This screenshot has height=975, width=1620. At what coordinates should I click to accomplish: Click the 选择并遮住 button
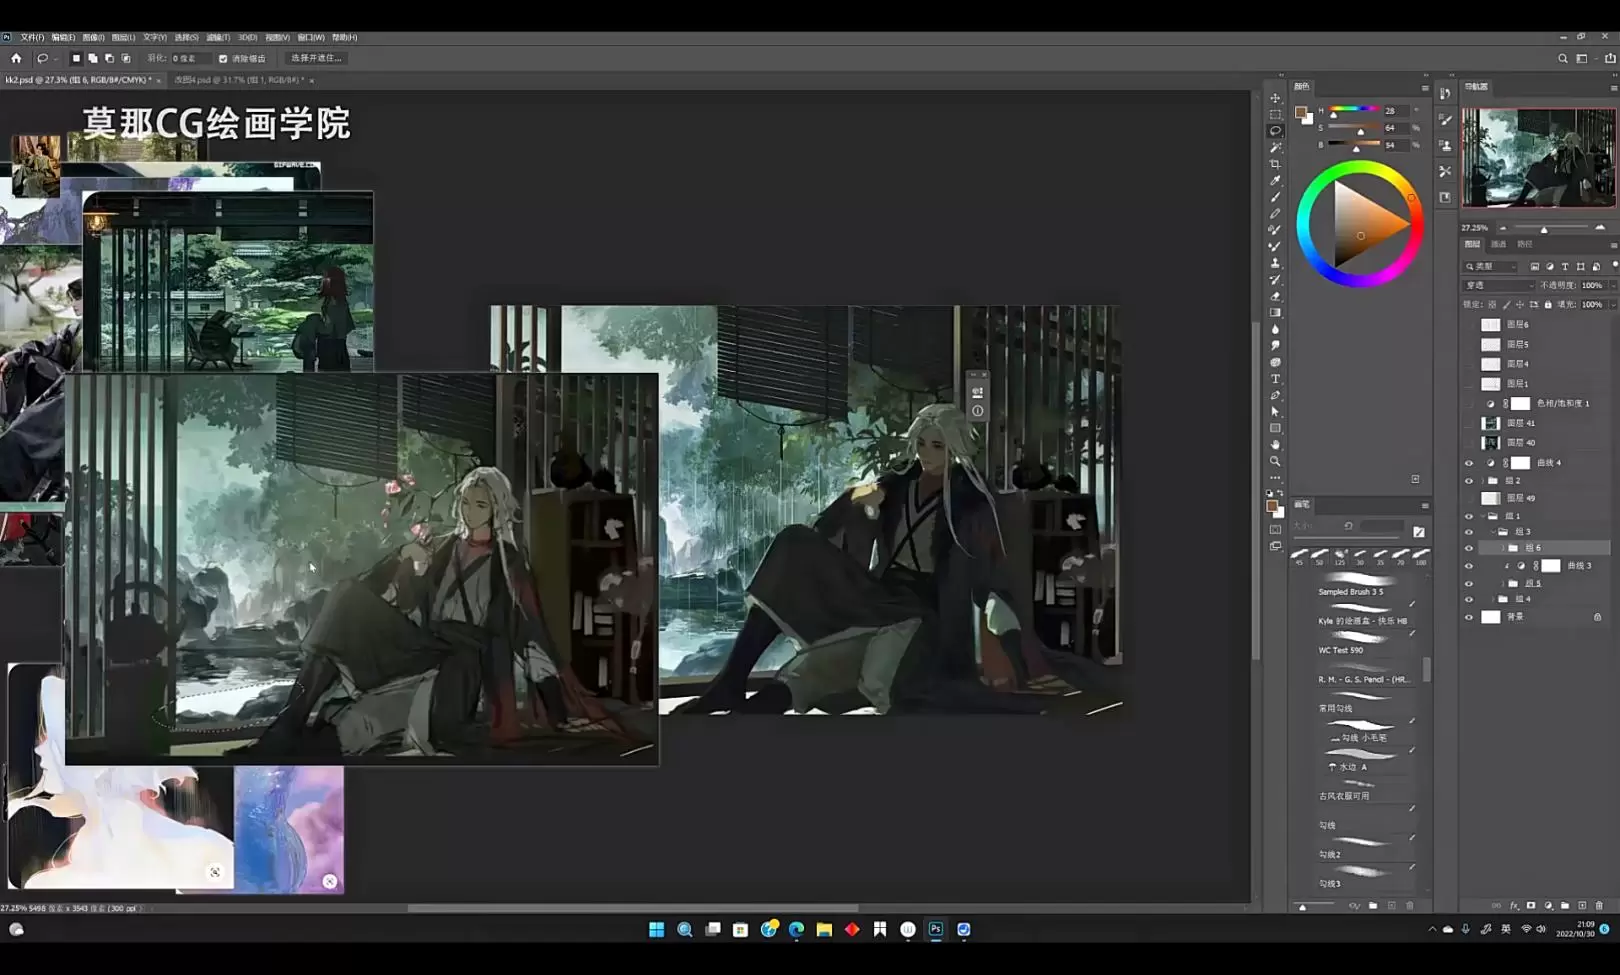click(316, 58)
